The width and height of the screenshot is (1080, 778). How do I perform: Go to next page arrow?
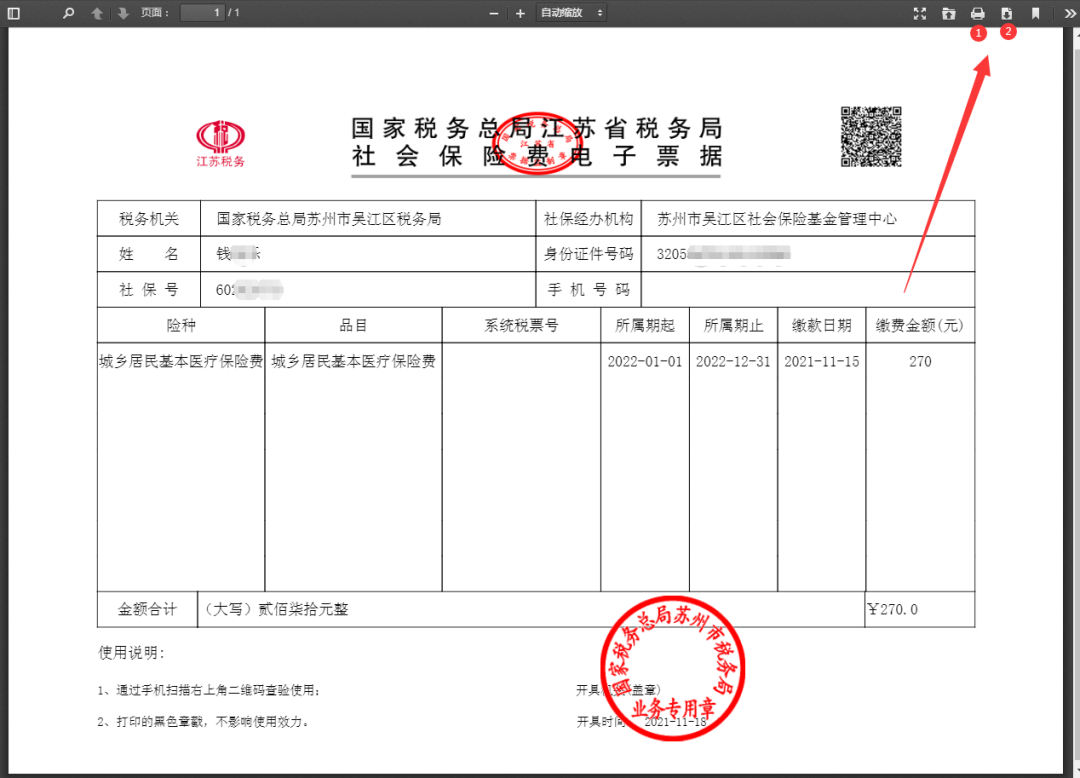(x=123, y=13)
